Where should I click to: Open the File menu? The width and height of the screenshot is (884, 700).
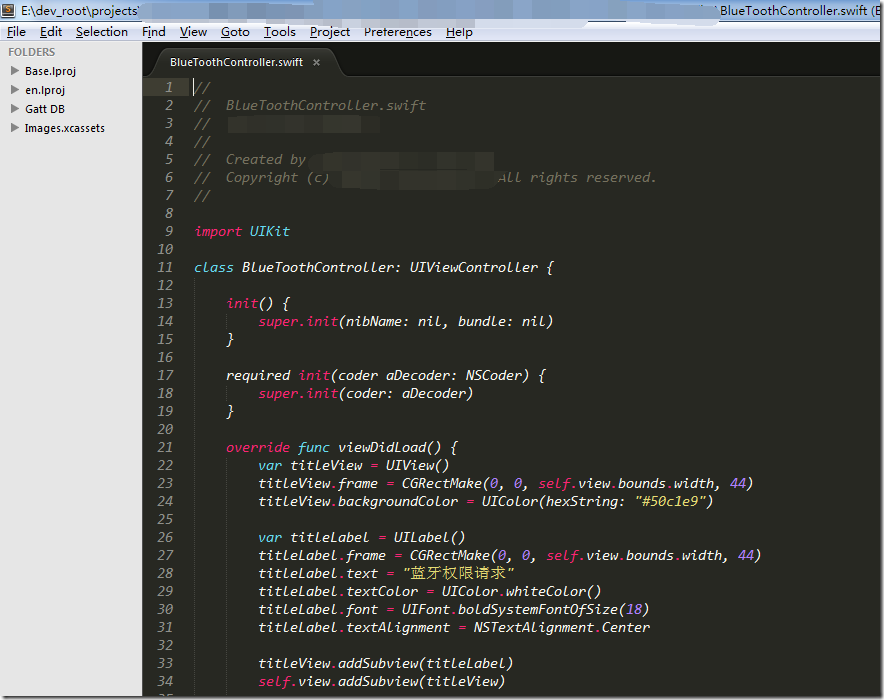click(16, 32)
